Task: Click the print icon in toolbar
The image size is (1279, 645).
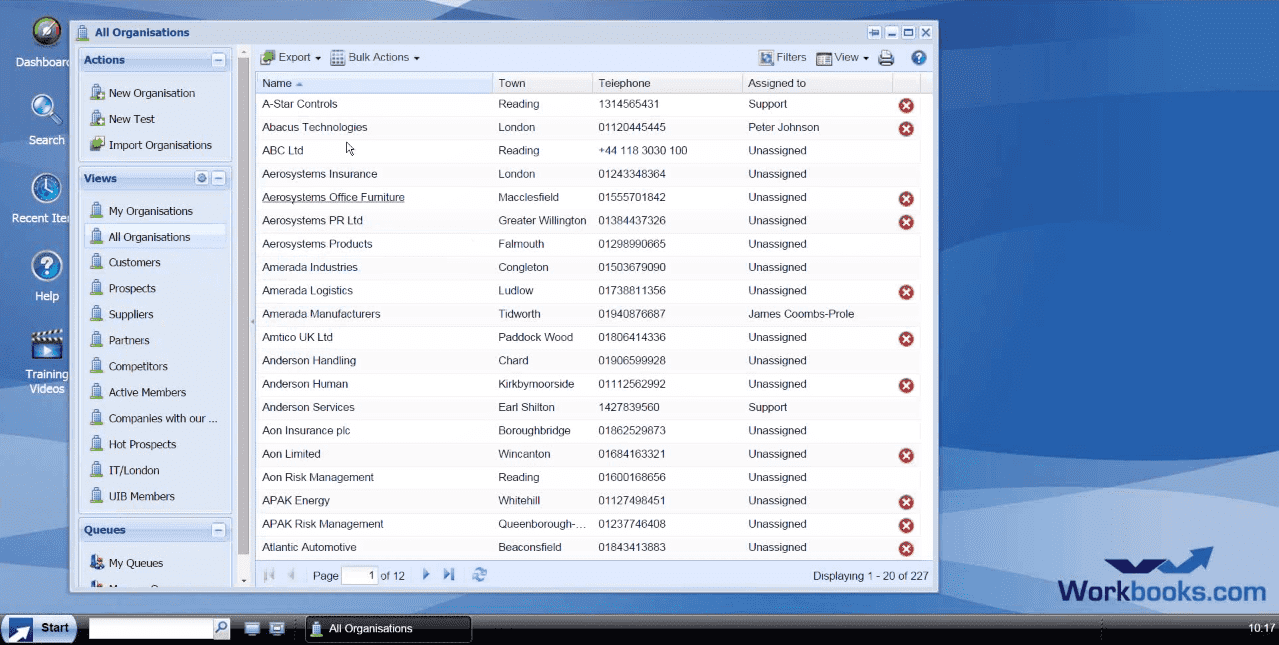Action: (886, 58)
